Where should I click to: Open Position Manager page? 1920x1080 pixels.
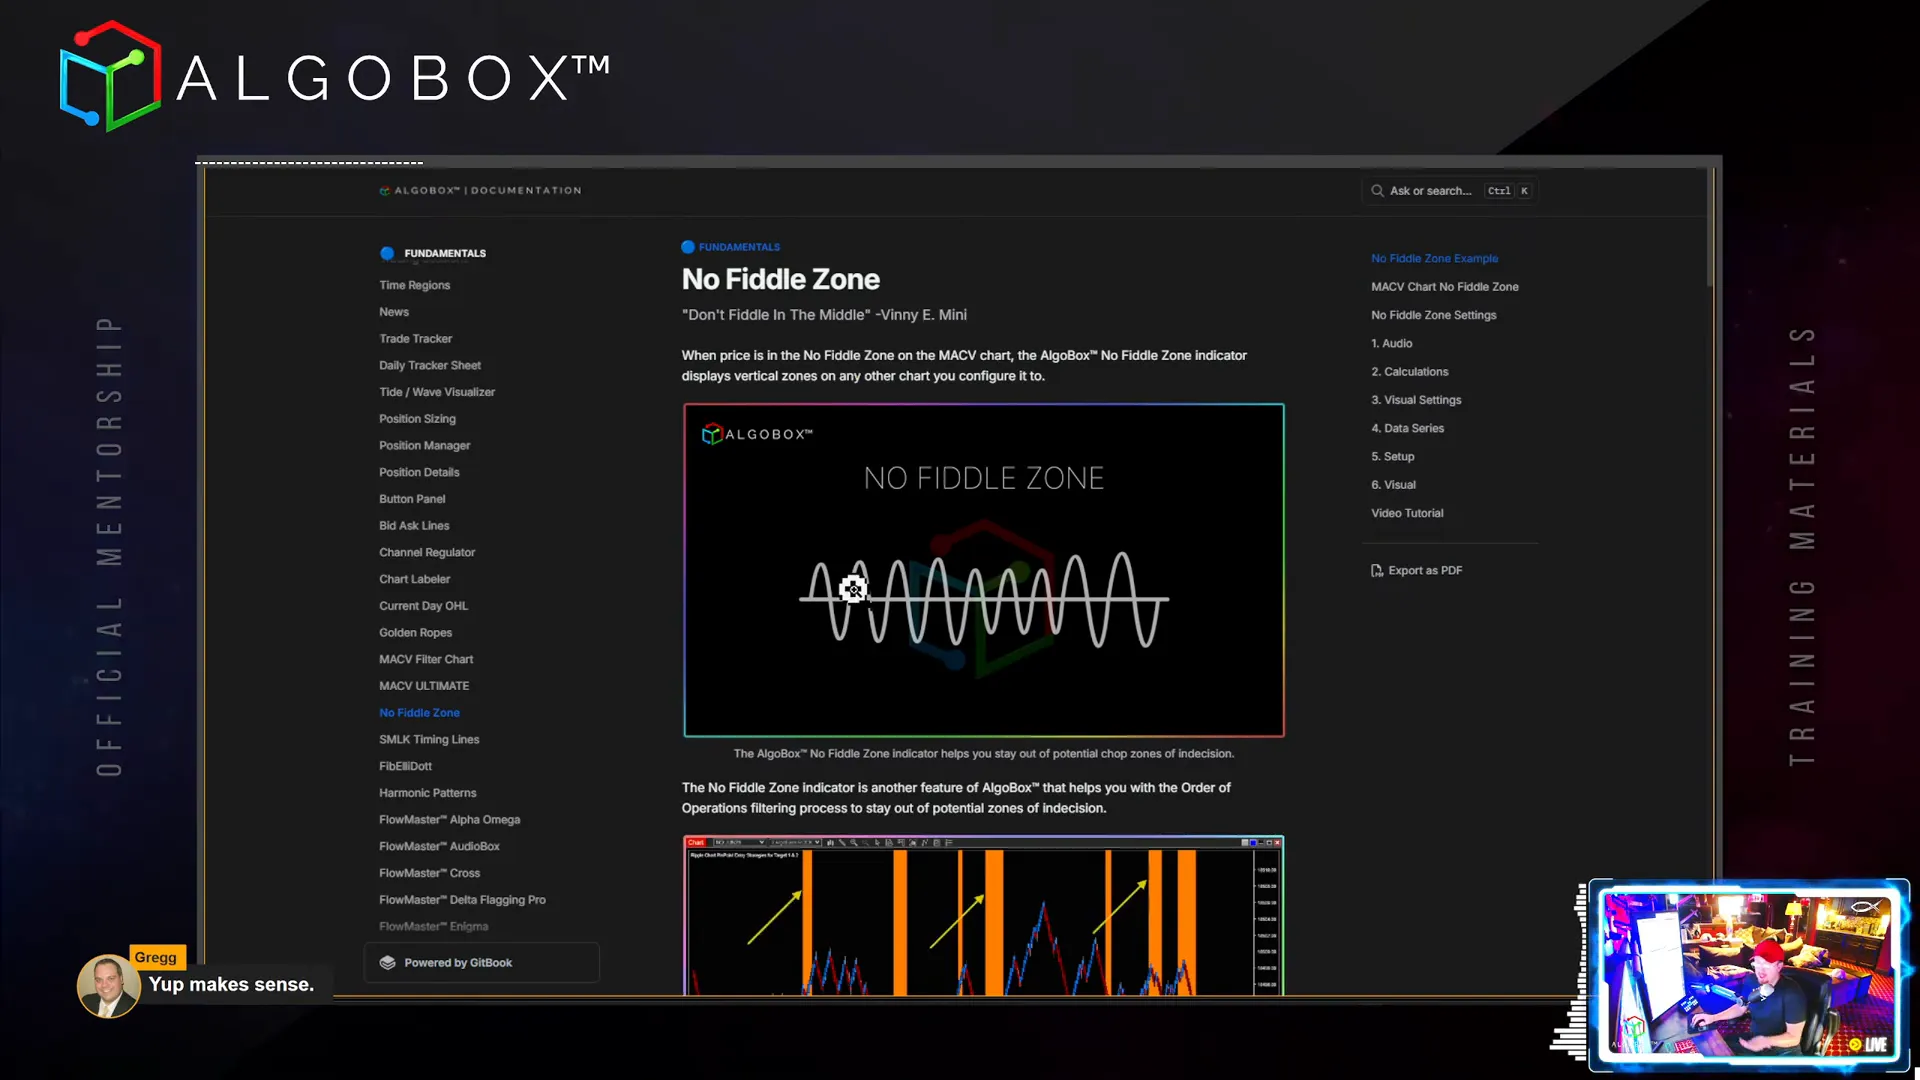point(424,446)
